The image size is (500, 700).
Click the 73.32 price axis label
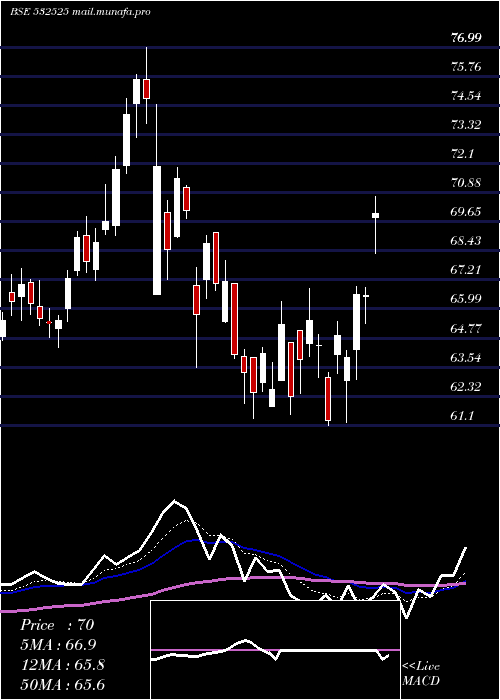[466, 125]
